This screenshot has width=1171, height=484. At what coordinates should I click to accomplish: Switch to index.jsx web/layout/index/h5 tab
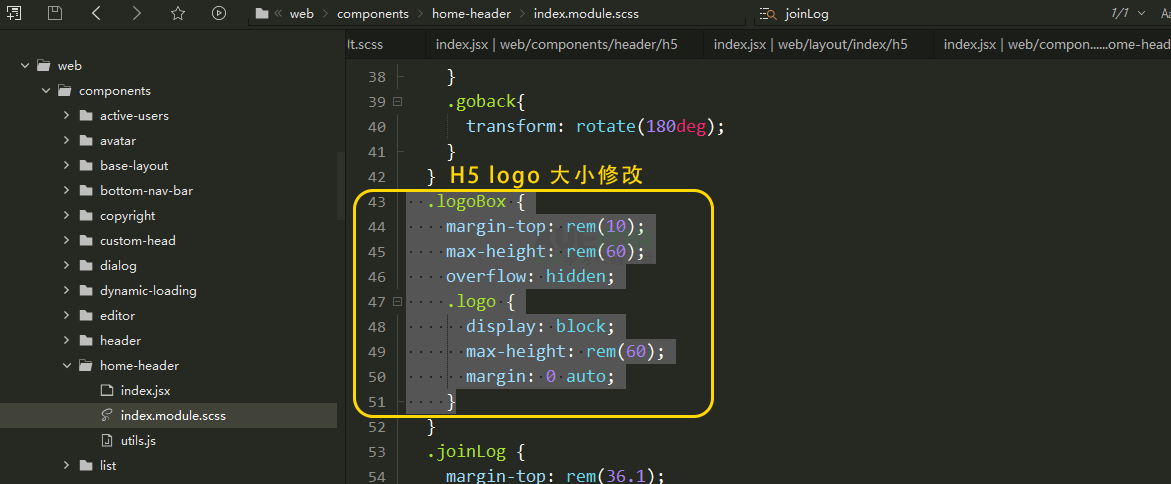810,45
